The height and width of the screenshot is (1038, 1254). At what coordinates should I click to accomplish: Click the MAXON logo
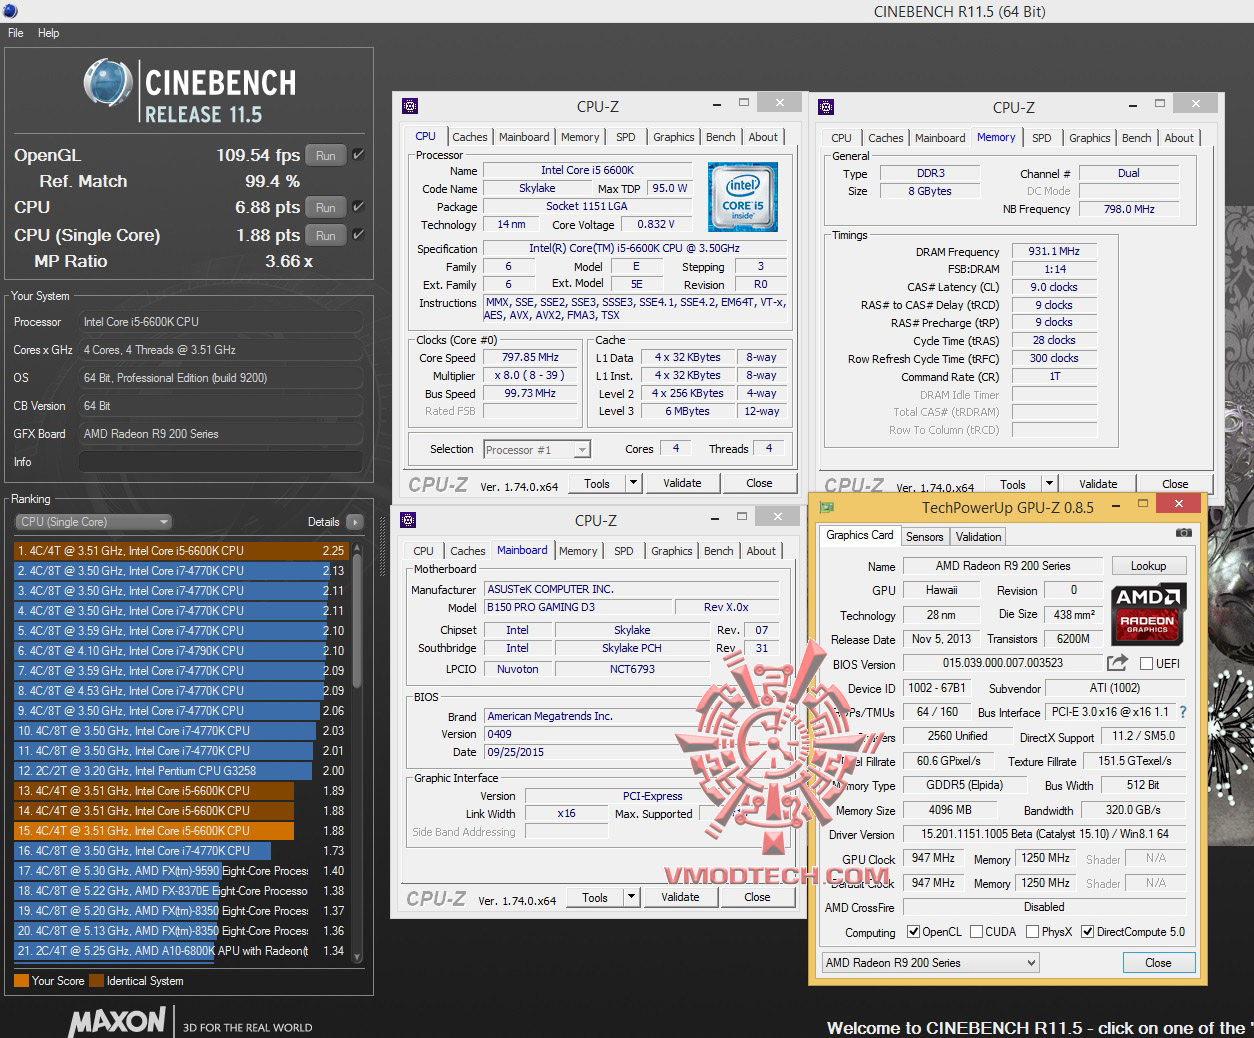(x=117, y=1022)
